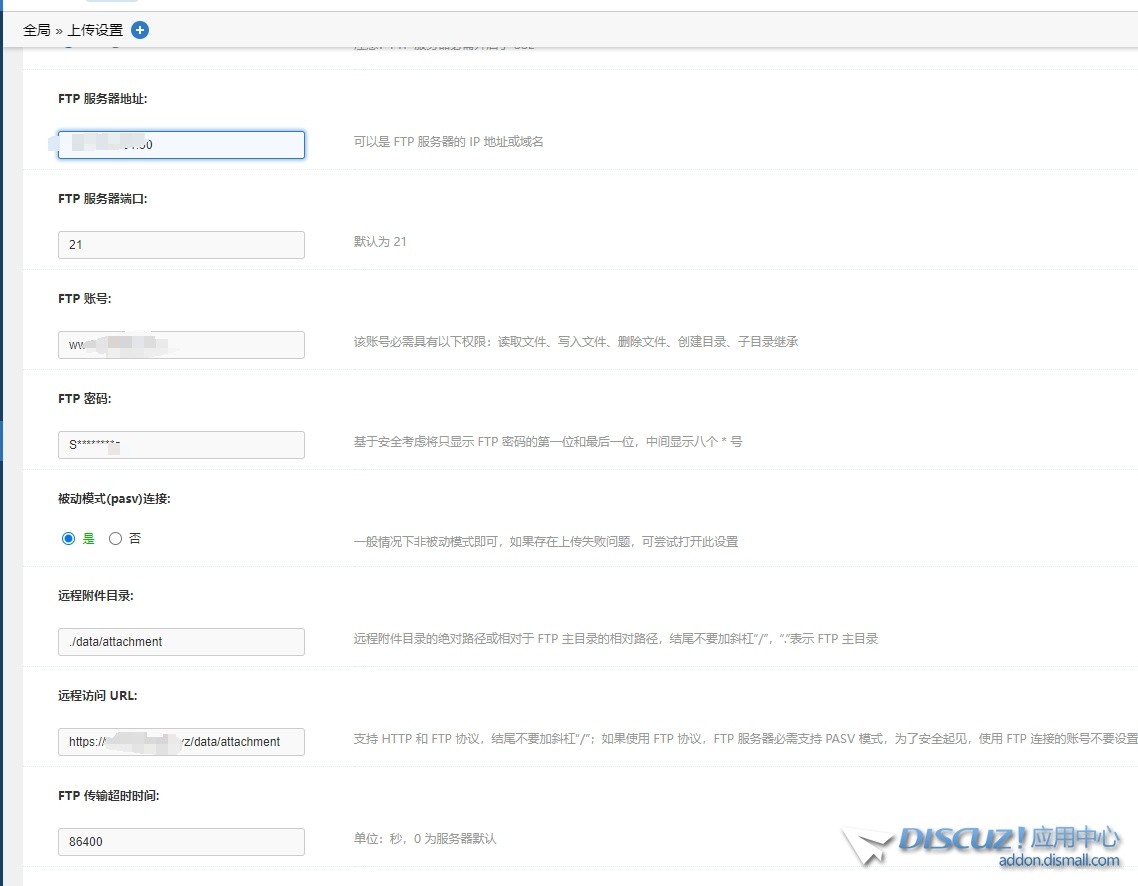Click the FTP 服务器地址 heading label

click(x=103, y=99)
